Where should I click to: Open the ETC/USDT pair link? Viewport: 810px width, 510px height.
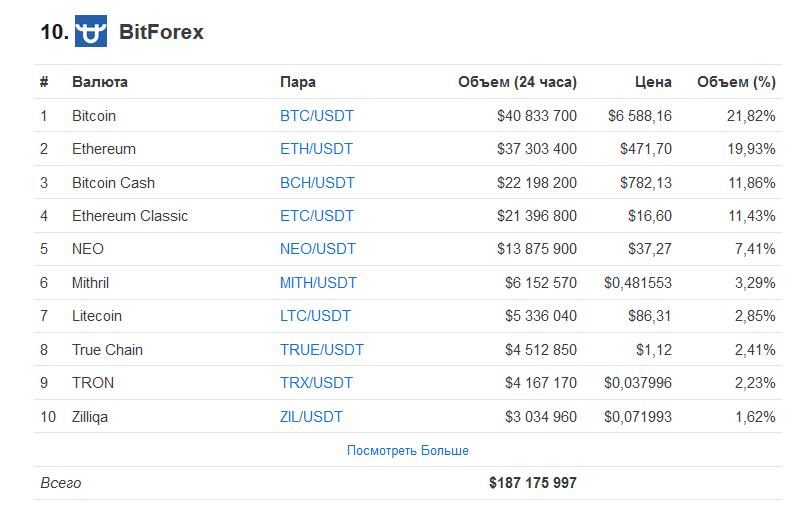click(317, 216)
